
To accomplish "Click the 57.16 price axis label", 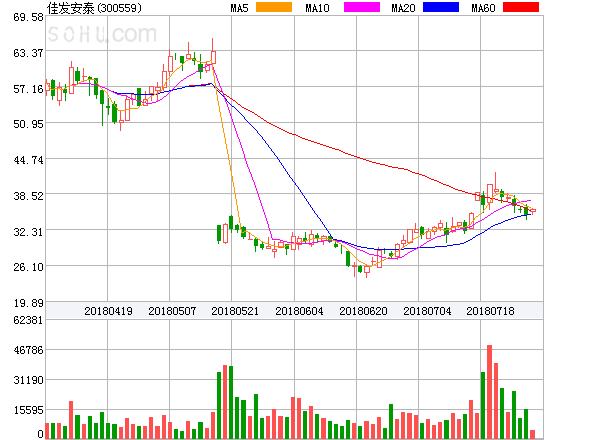I will [x=28, y=90].
